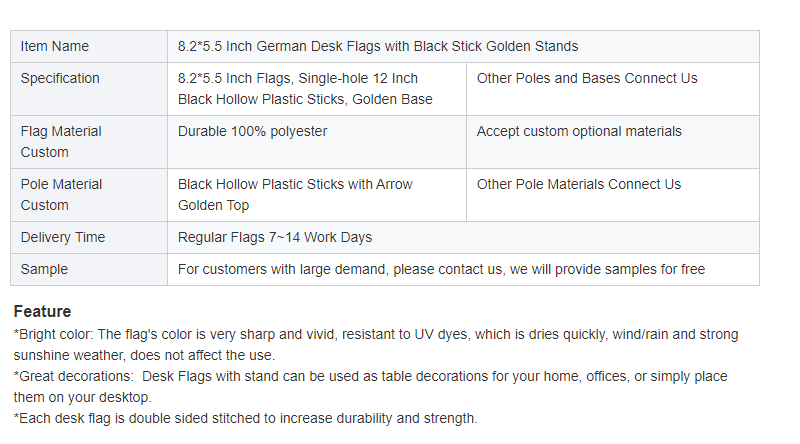Click the Flag Material Custom cell
Image resolution: width=800 pixels, height=444 pixels.
[89, 142]
